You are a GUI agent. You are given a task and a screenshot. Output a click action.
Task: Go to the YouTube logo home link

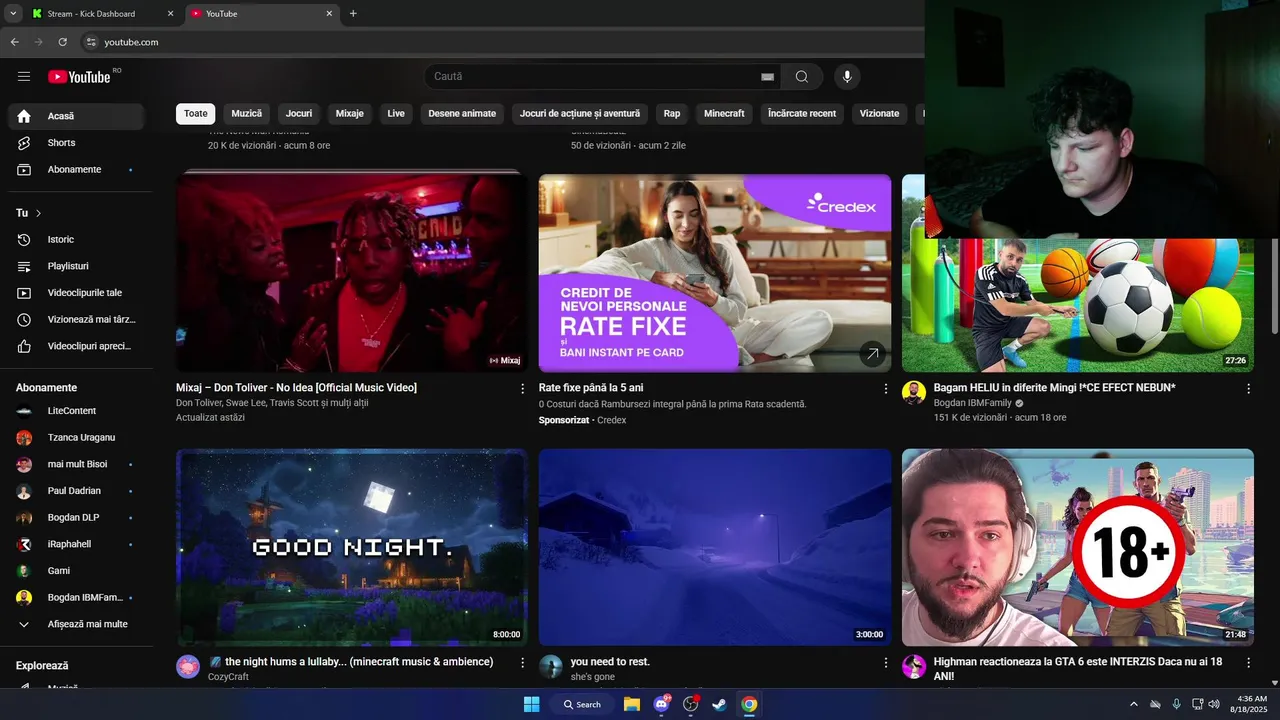80,76
